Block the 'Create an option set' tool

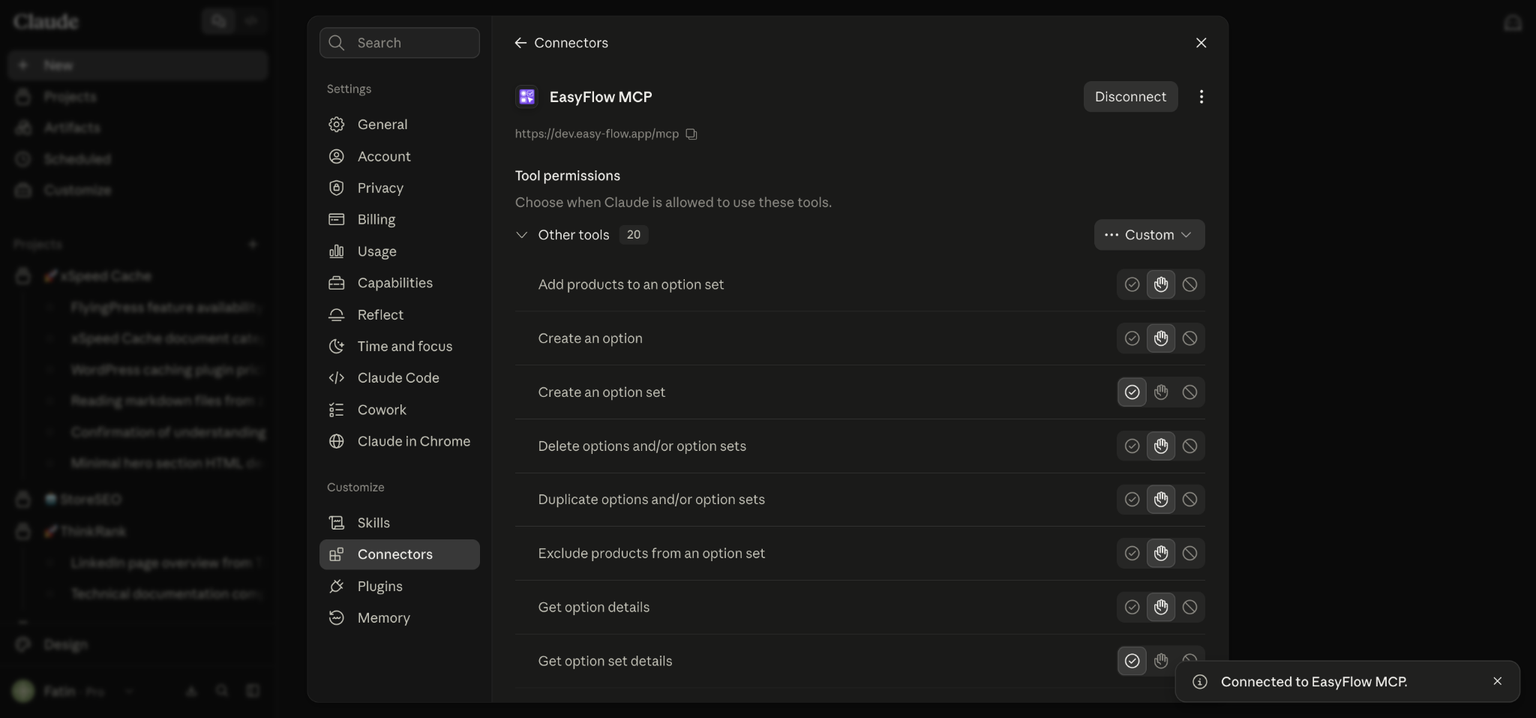coord(1190,393)
